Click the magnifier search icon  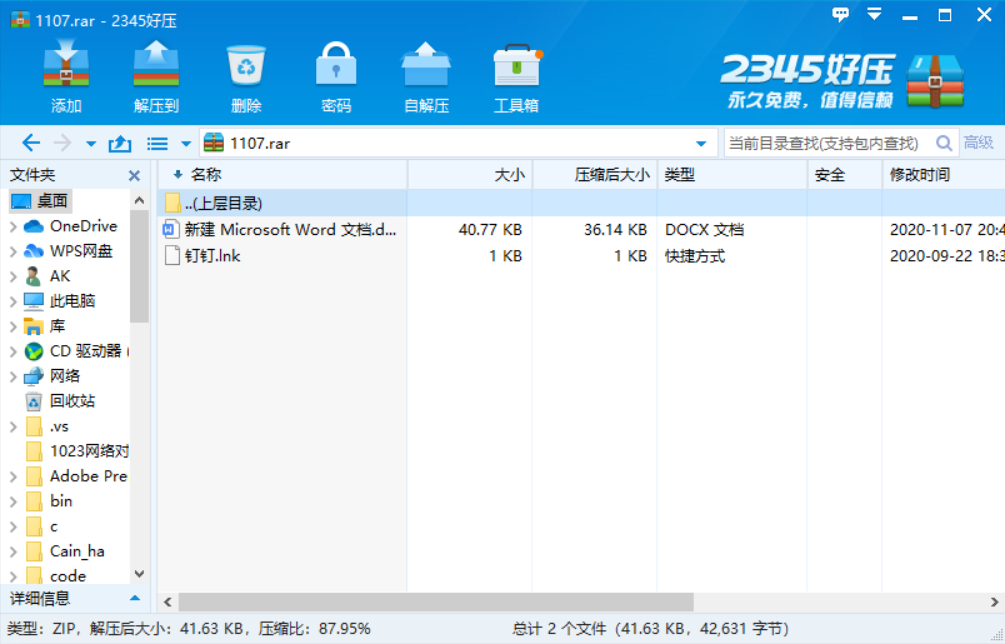943,143
